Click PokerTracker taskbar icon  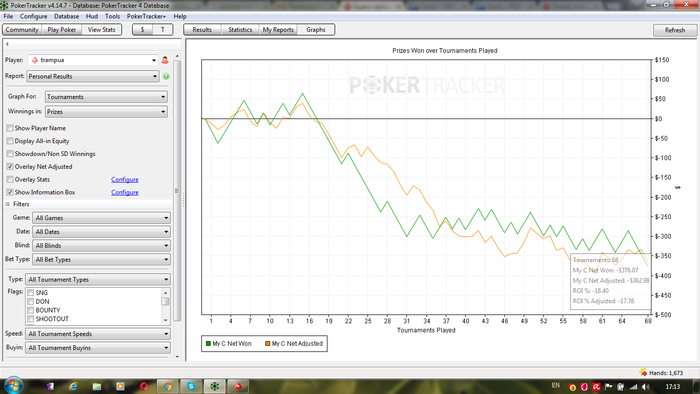pos(215,386)
